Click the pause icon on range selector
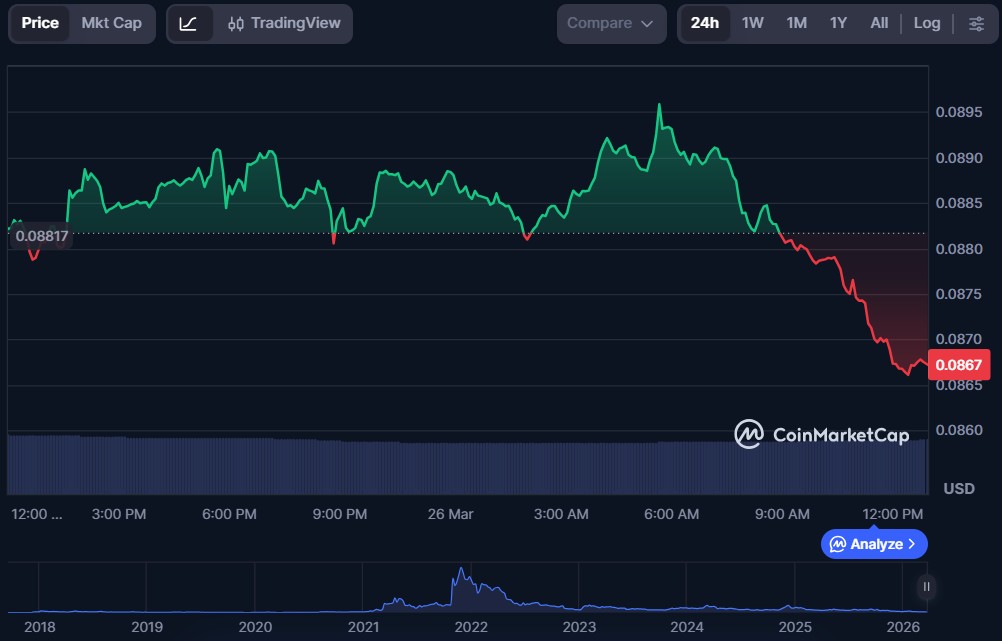This screenshot has height=641, width=1002. pos(927,587)
